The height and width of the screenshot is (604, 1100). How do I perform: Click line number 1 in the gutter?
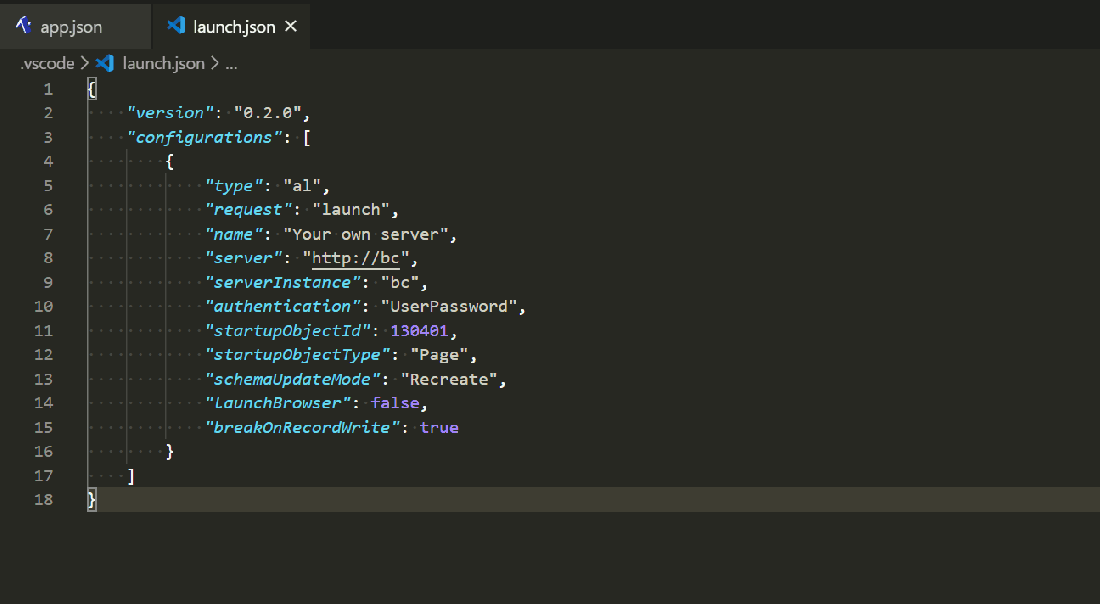(47, 89)
